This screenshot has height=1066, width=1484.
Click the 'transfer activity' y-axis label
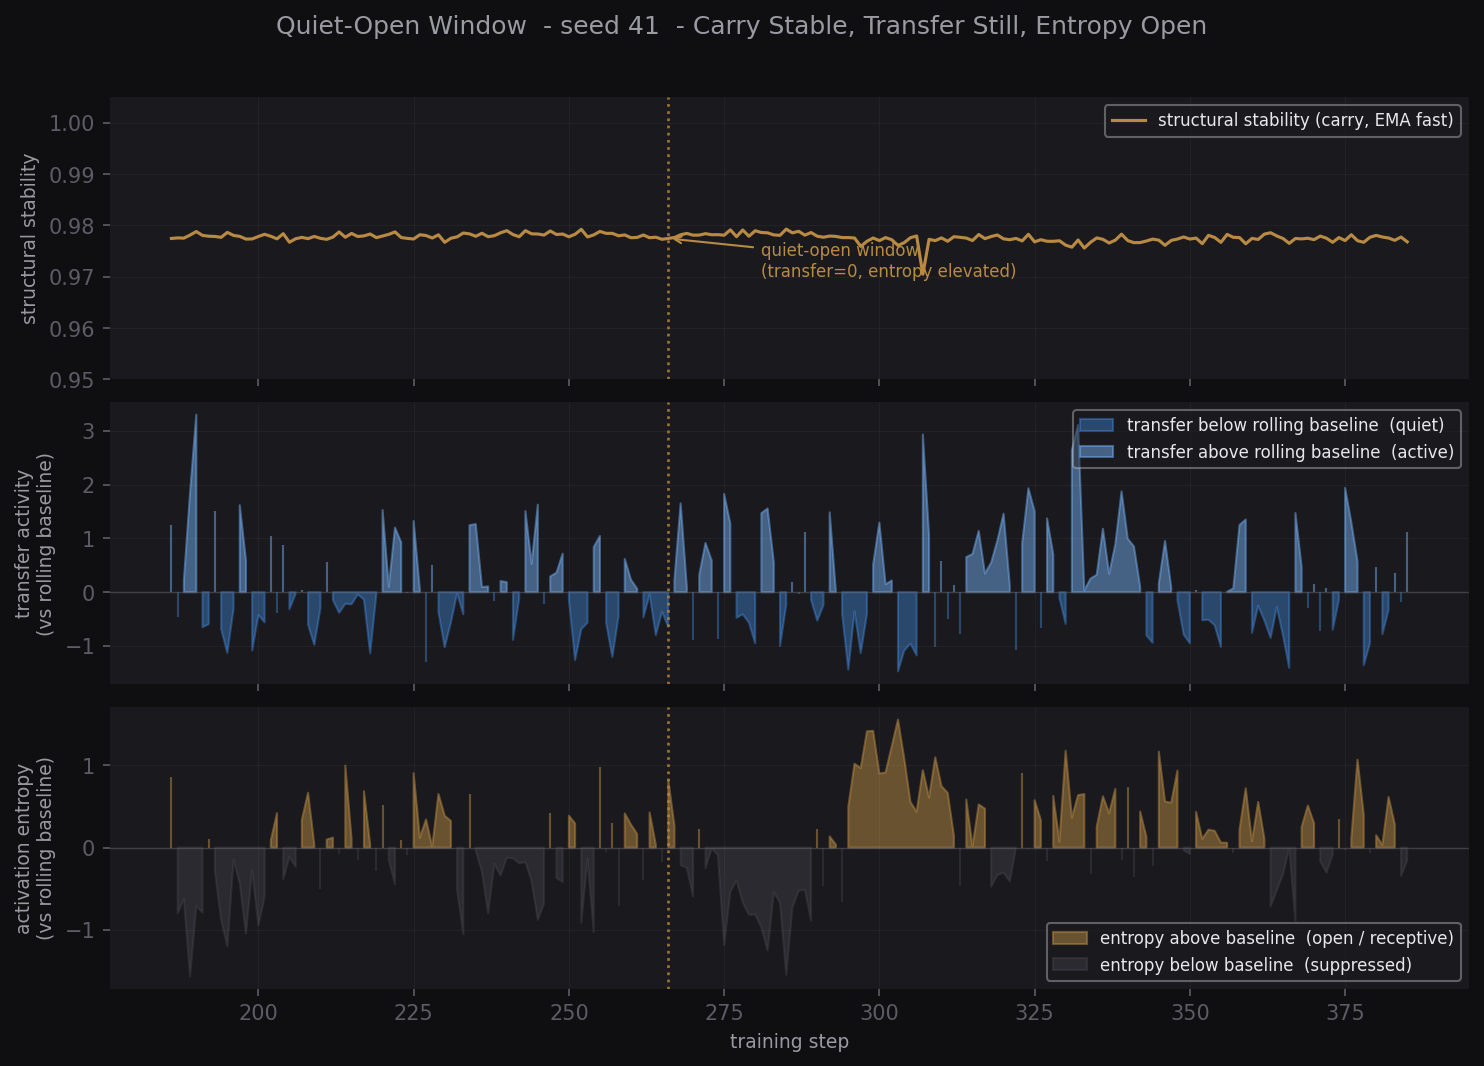point(33,544)
